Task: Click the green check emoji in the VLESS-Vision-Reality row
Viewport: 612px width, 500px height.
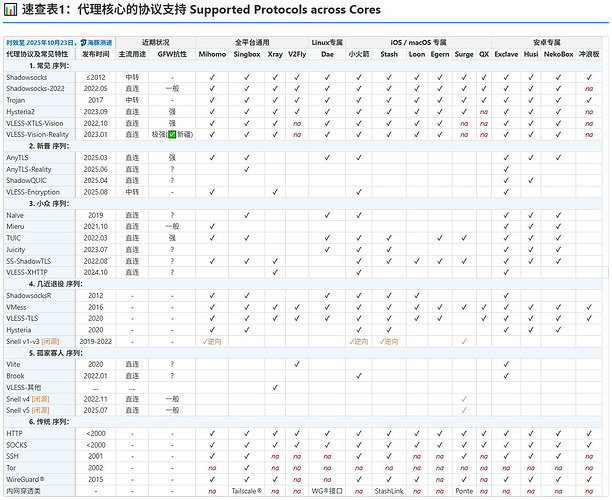Action: coord(172,135)
